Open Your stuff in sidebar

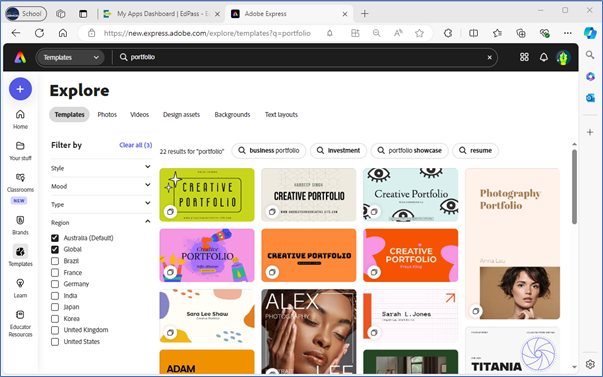pyautogui.click(x=20, y=151)
